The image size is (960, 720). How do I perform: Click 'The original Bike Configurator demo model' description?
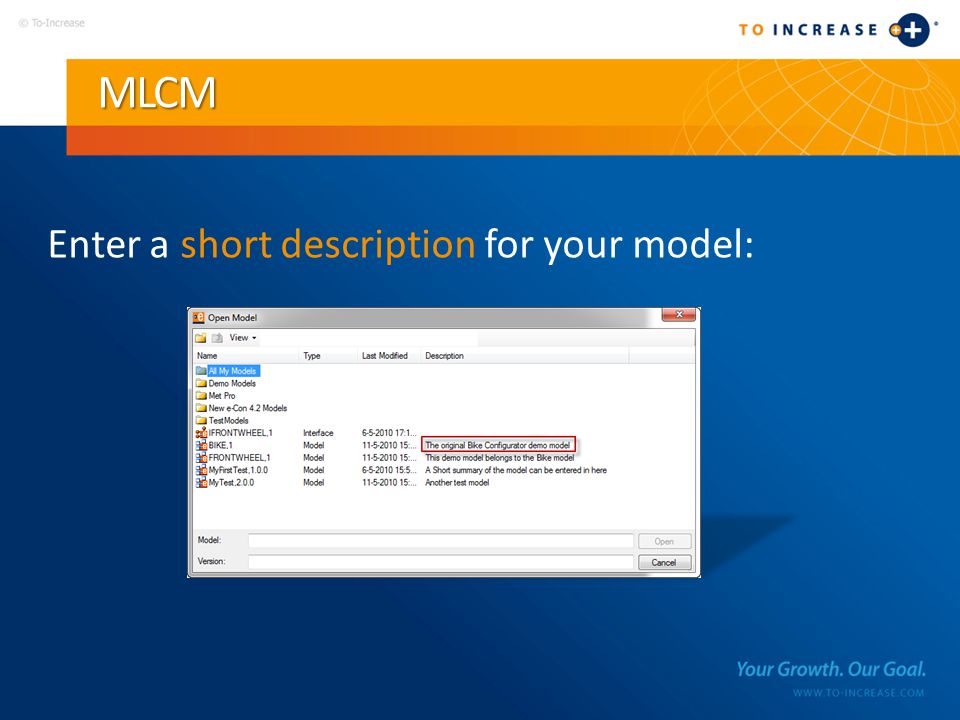(498, 445)
